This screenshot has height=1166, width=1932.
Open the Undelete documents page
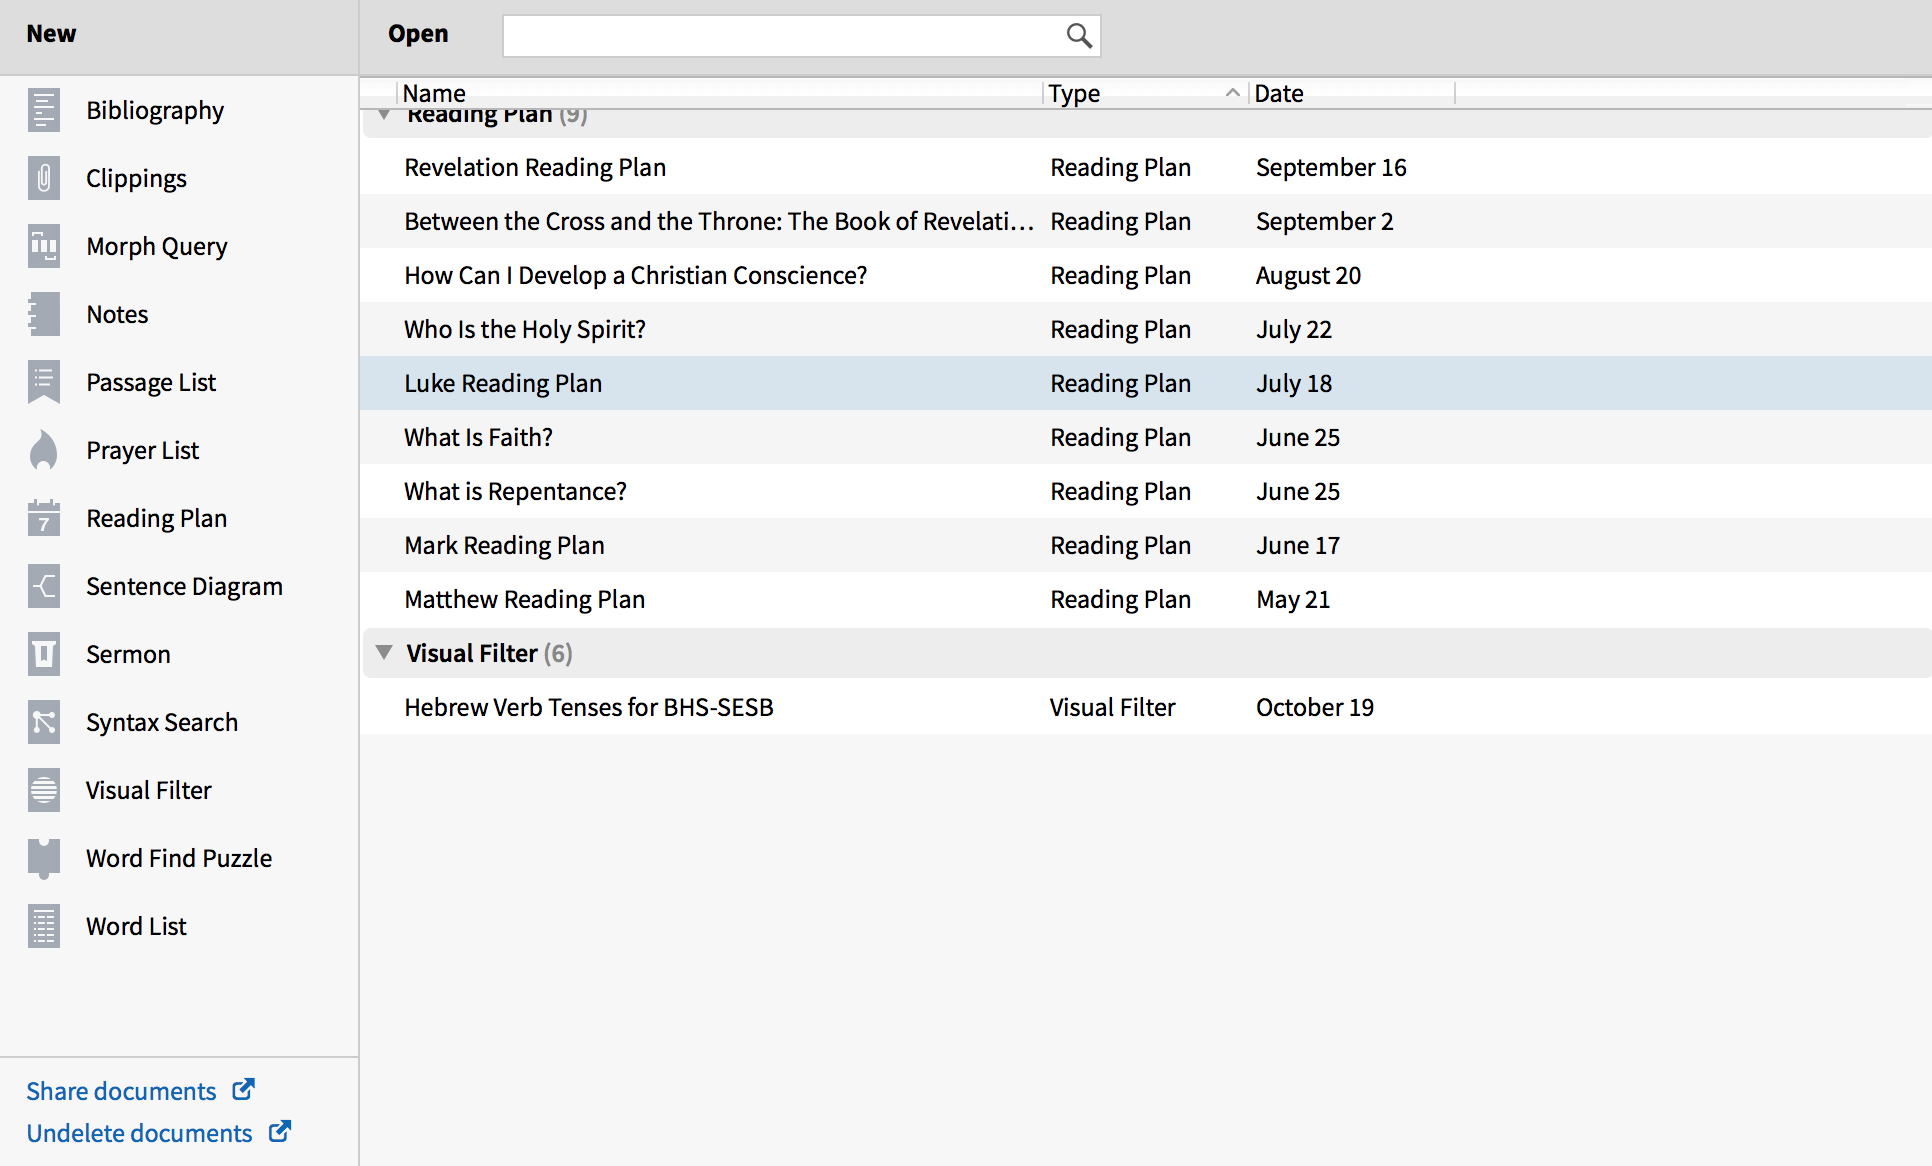coord(139,1133)
